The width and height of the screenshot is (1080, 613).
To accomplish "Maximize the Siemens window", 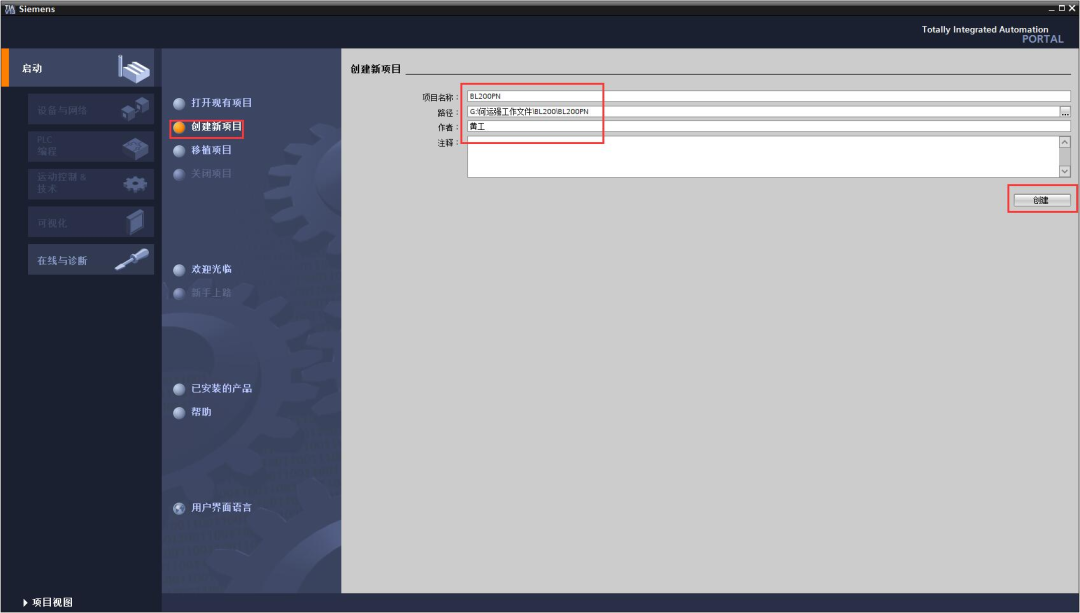I will (1061, 9).
